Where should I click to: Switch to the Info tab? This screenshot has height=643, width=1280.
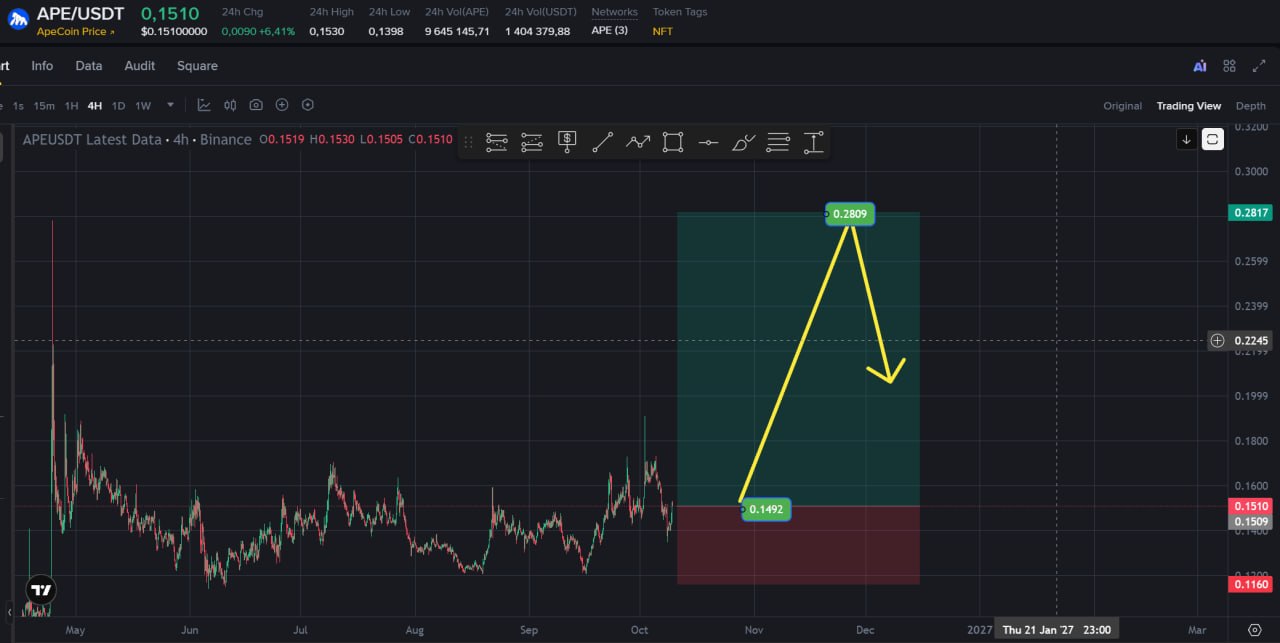(x=42, y=66)
